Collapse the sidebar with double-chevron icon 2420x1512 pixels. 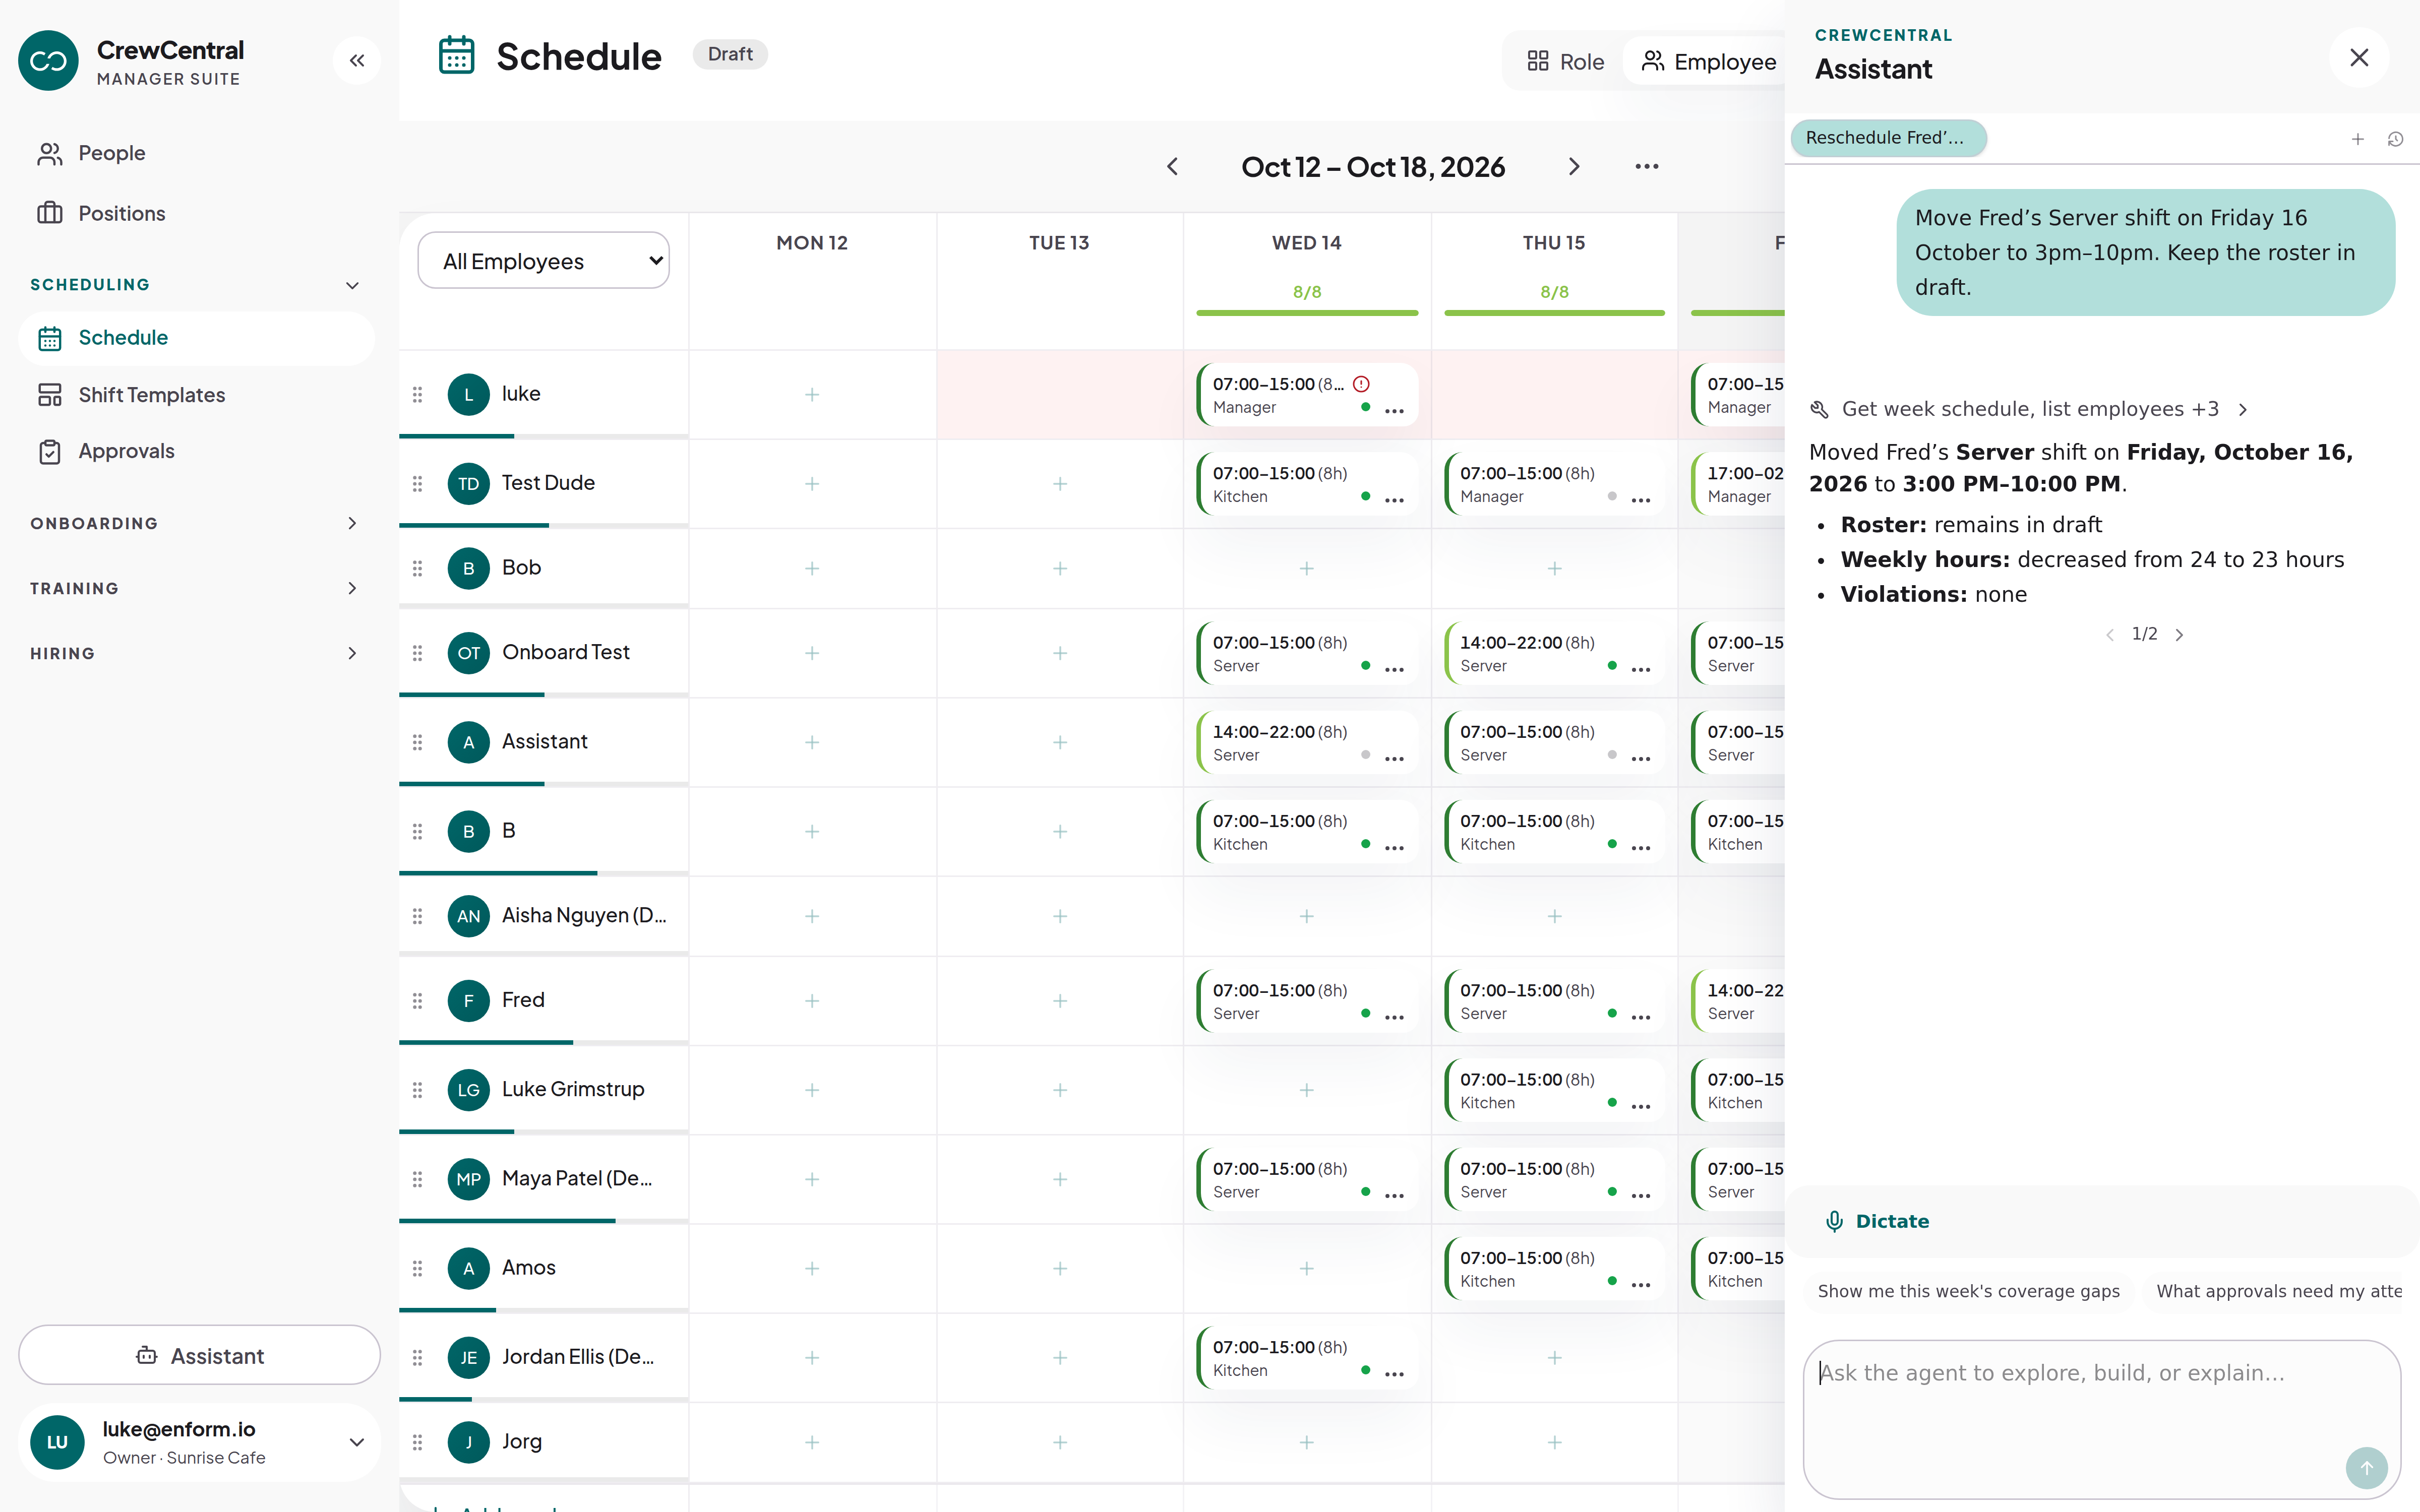[x=357, y=61]
